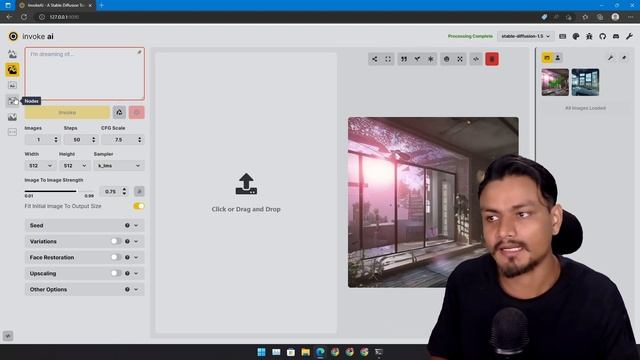Screen dimensions: 640x360
Task: Click the upload initial image area
Action: pyautogui.click(x=246, y=193)
